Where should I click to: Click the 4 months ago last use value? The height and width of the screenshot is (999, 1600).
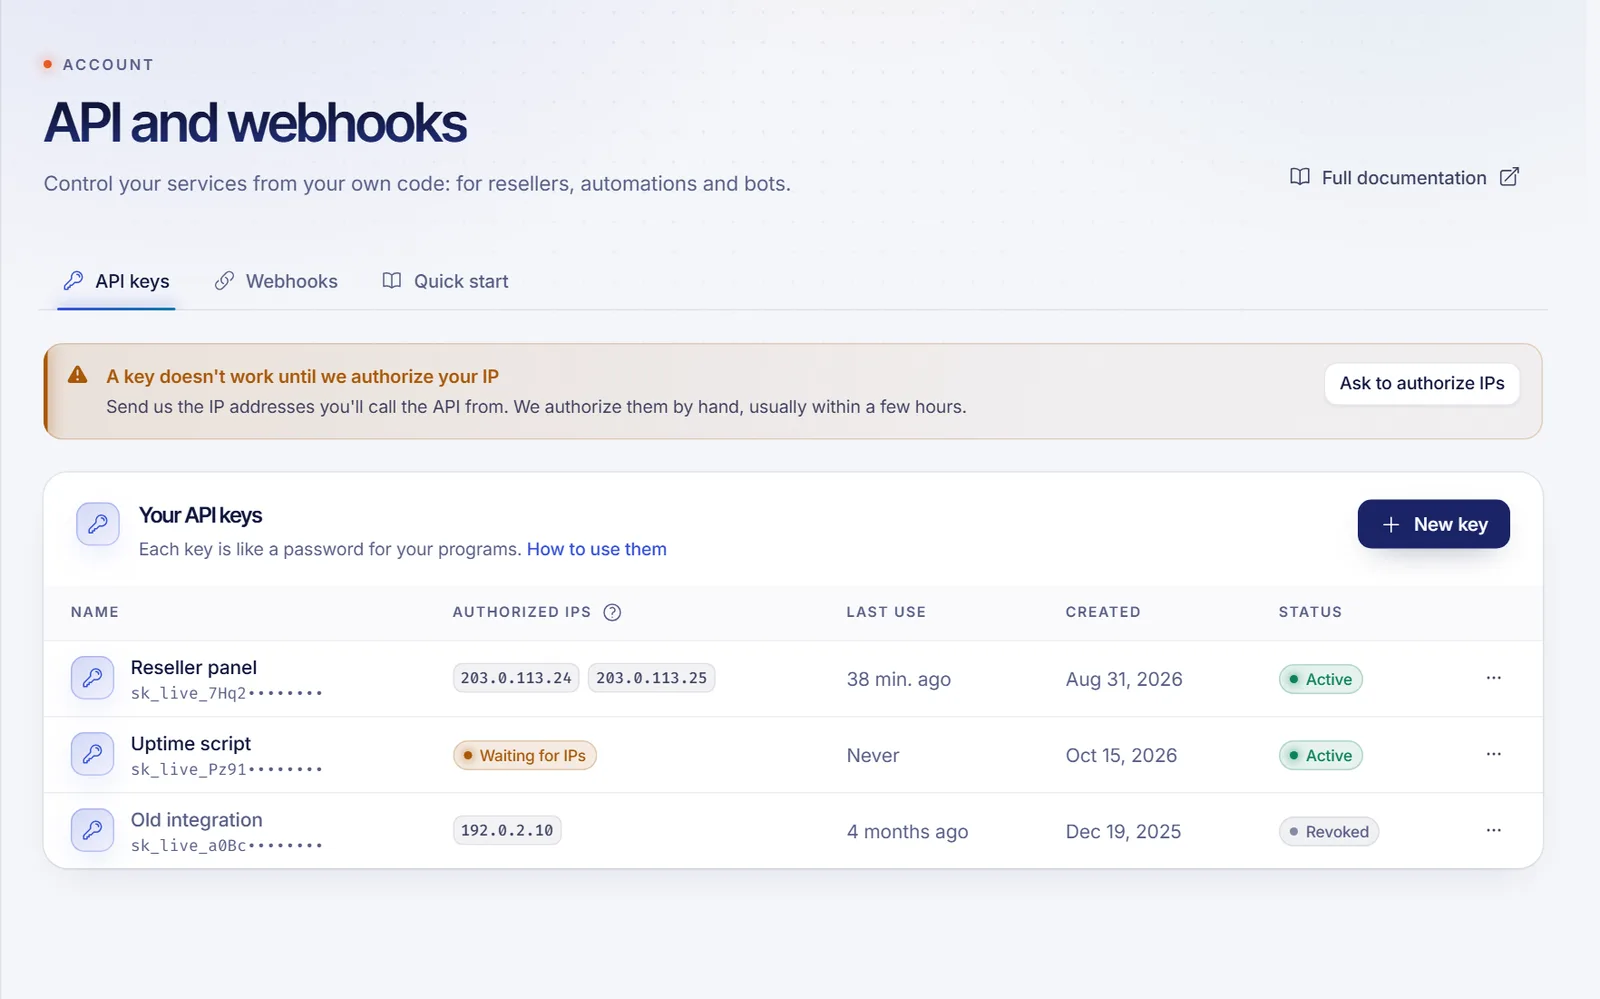click(907, 831)
